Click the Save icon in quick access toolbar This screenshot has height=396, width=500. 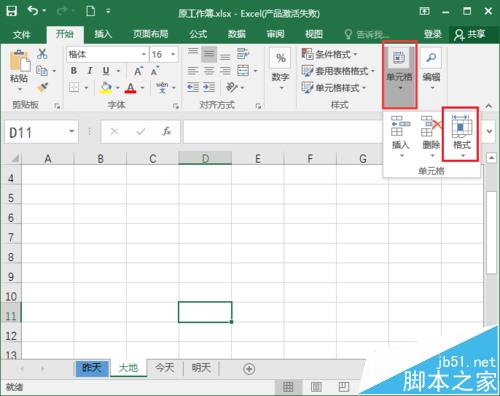point(11,11)
